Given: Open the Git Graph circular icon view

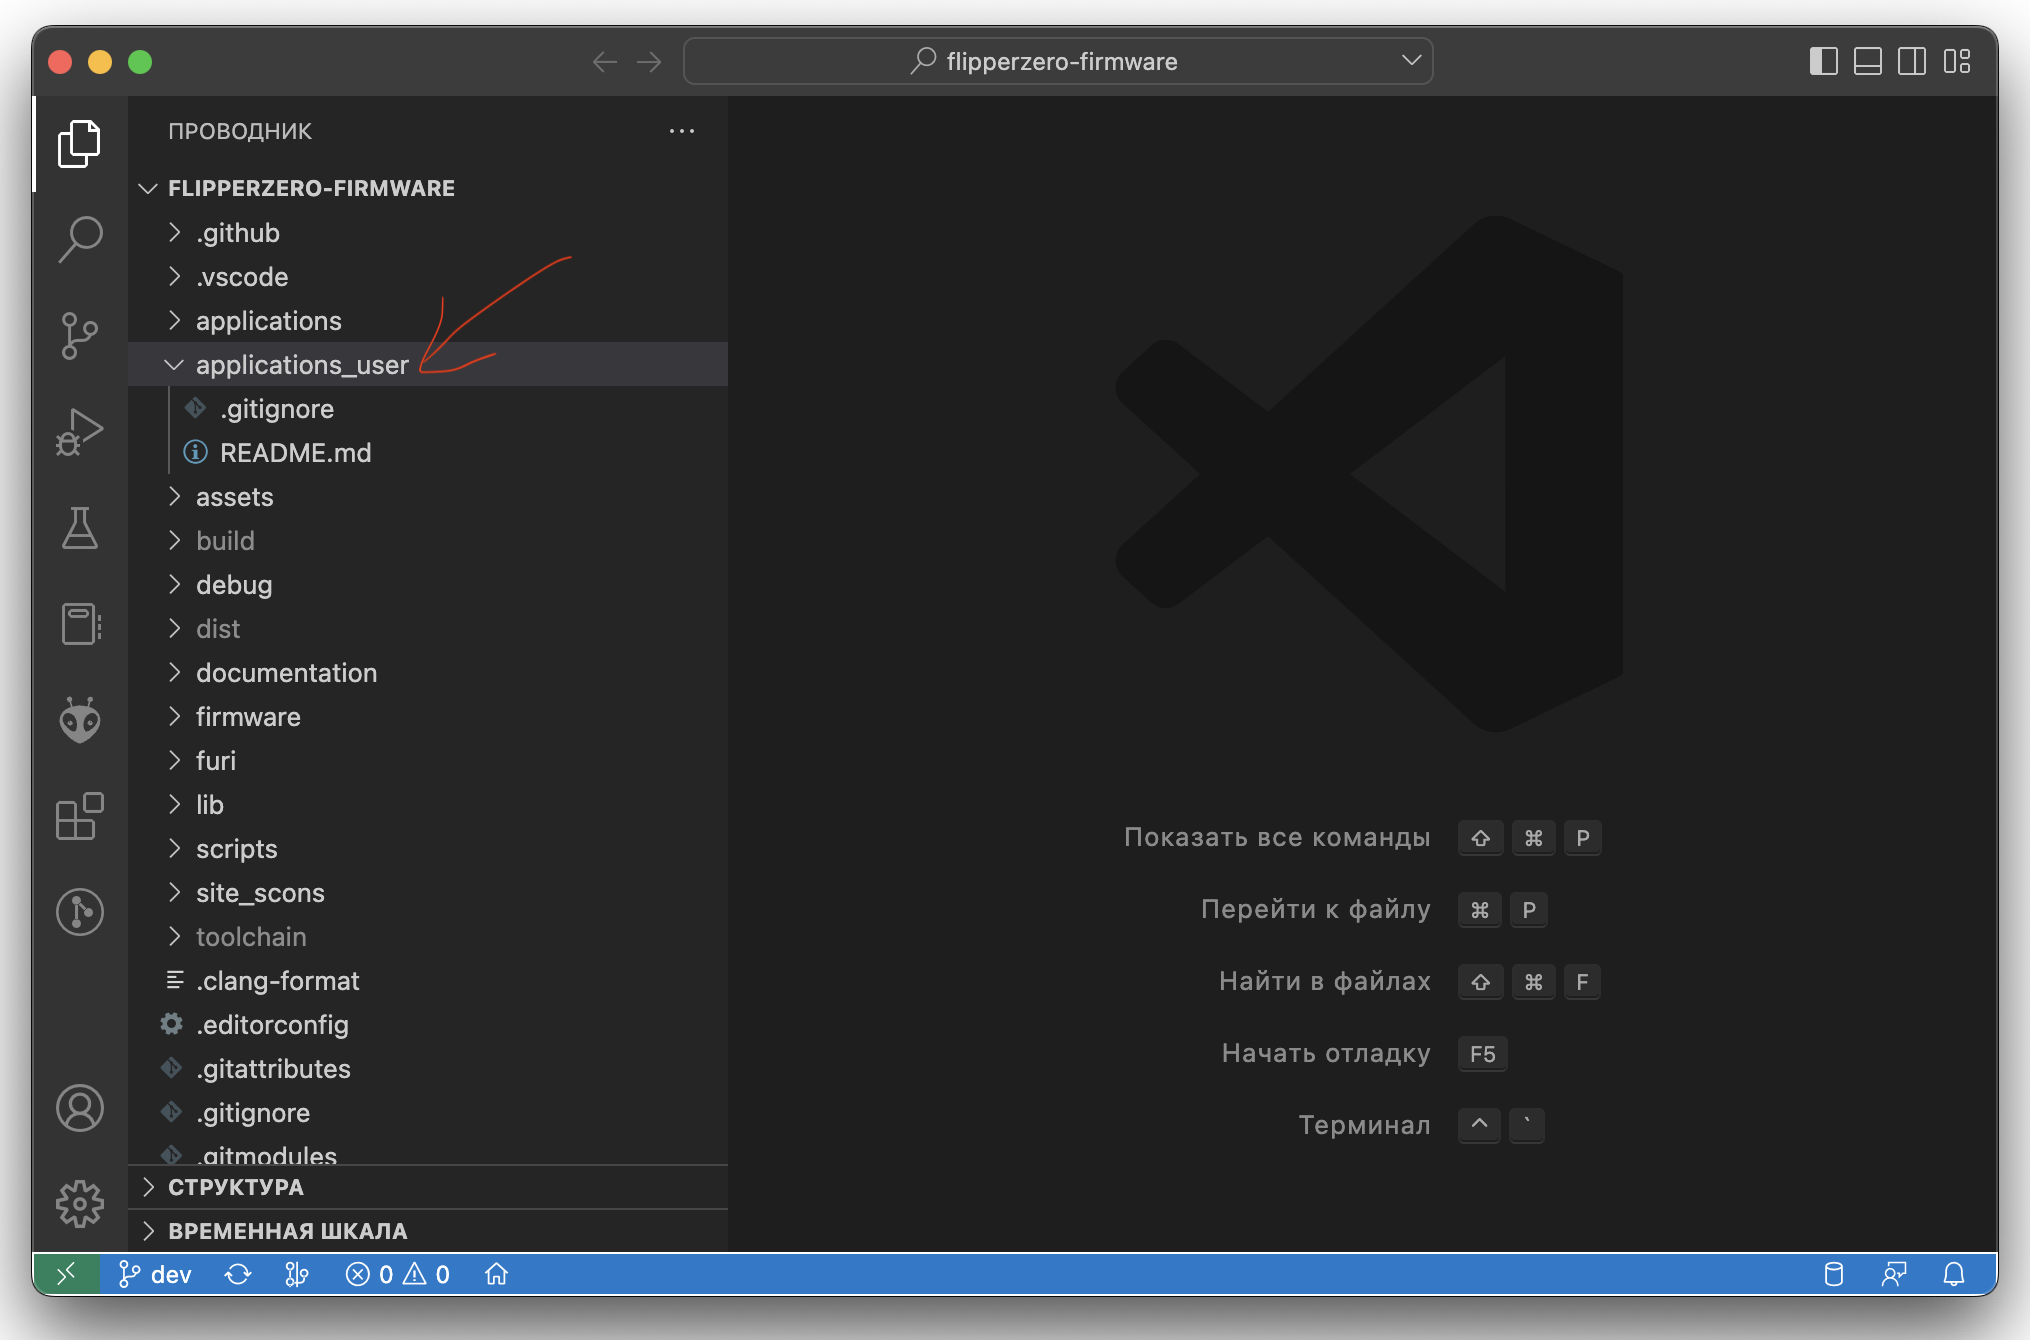Looking at the screenshot, I should point(80,912).
